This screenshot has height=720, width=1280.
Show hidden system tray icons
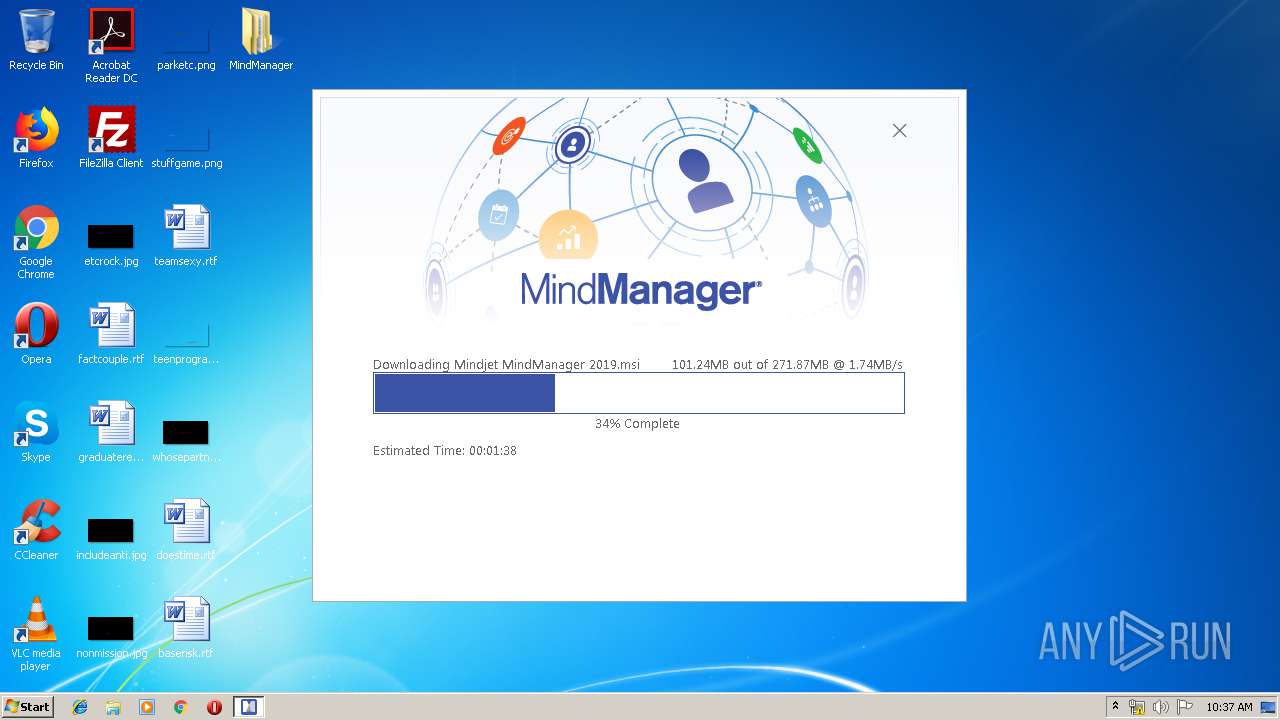point(1115,707)
